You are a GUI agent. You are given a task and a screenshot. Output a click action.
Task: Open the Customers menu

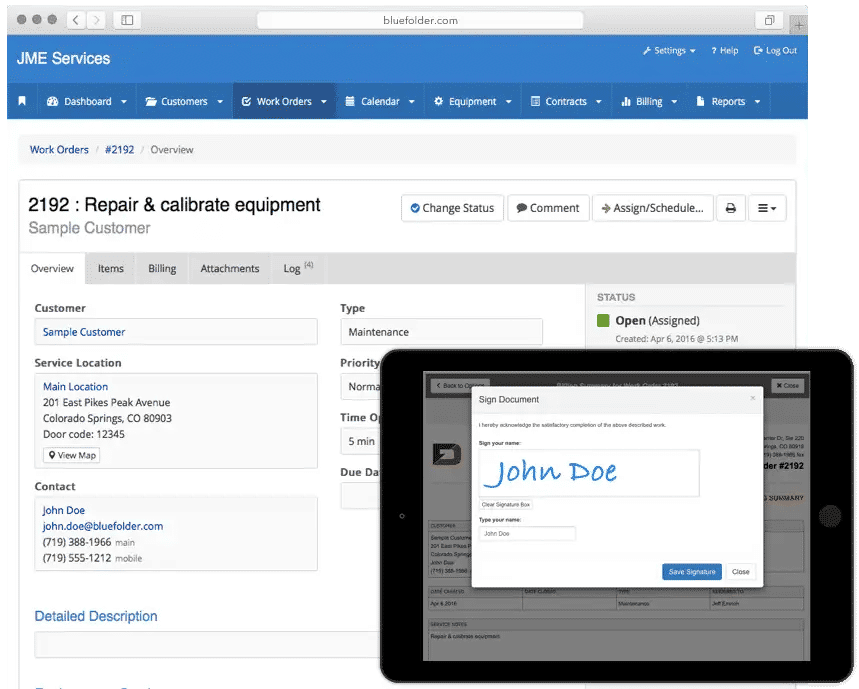(x=184, y=101)
